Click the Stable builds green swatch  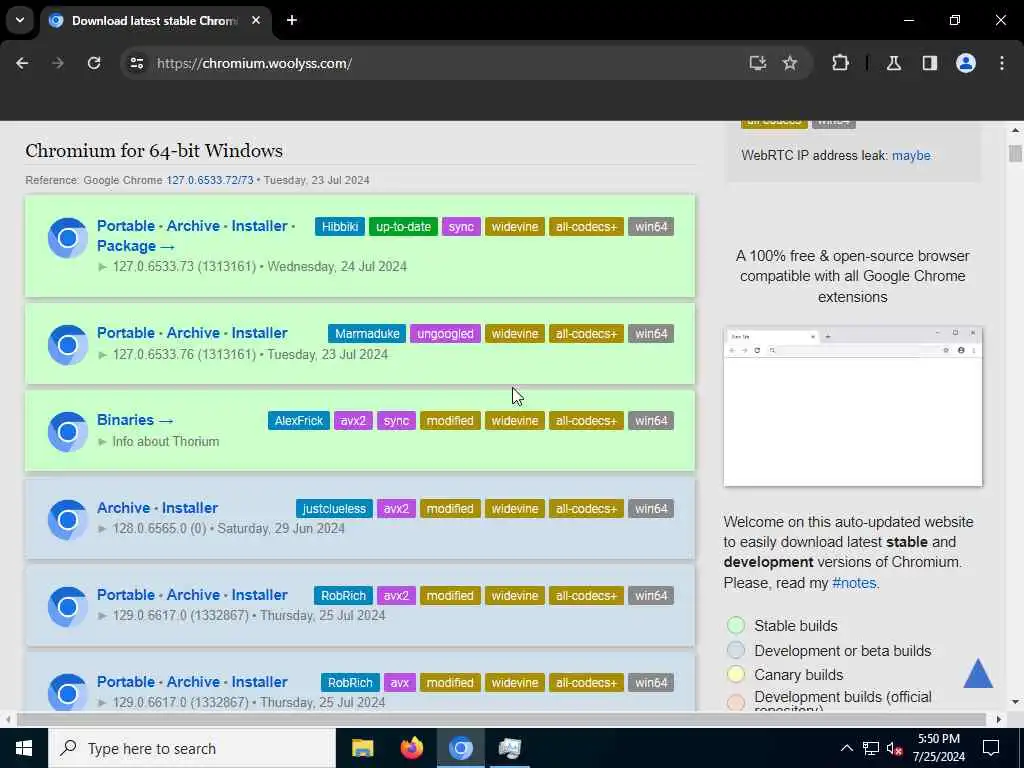click(x=736, y=625)
